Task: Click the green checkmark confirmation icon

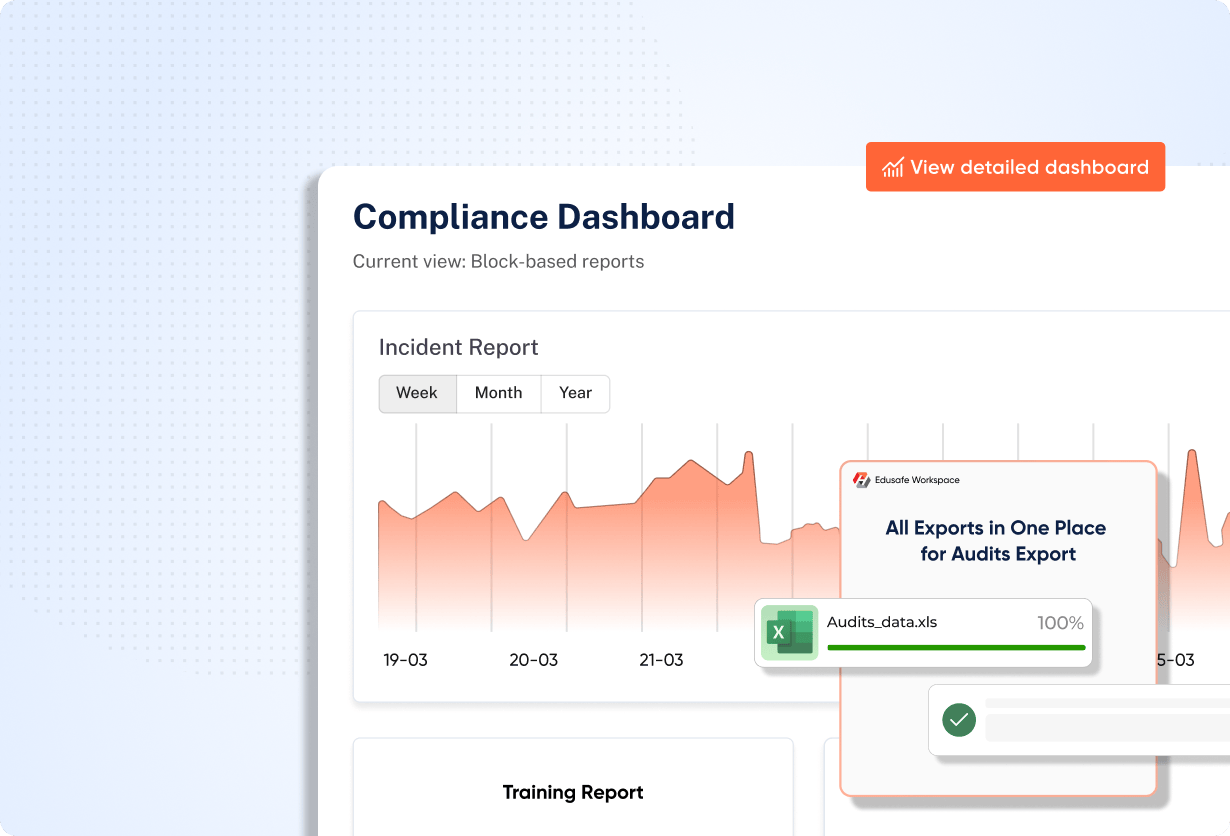Action: pos(959,720)
